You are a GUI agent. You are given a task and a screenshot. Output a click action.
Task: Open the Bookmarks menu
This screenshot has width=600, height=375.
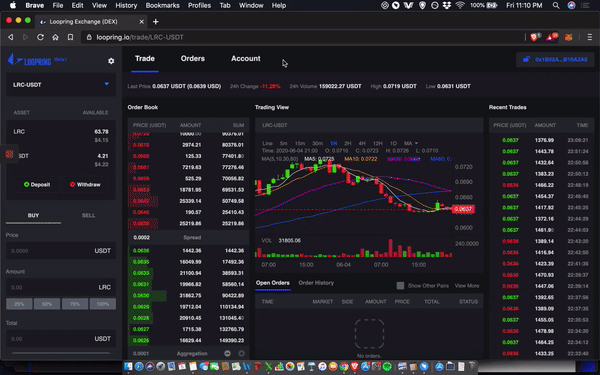(x=163, y=5)
